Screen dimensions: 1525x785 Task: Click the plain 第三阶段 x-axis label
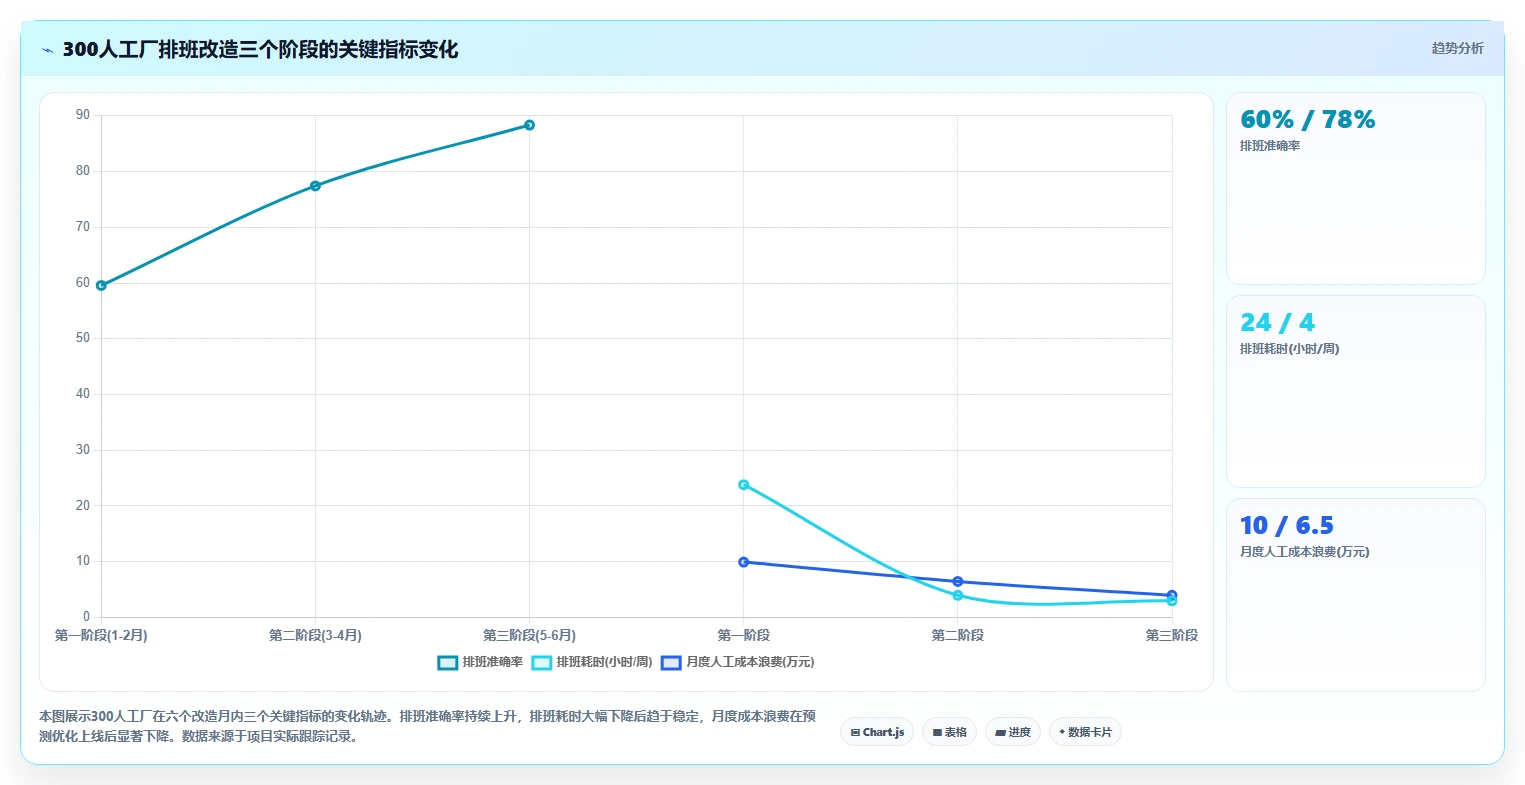(1172, 635)
